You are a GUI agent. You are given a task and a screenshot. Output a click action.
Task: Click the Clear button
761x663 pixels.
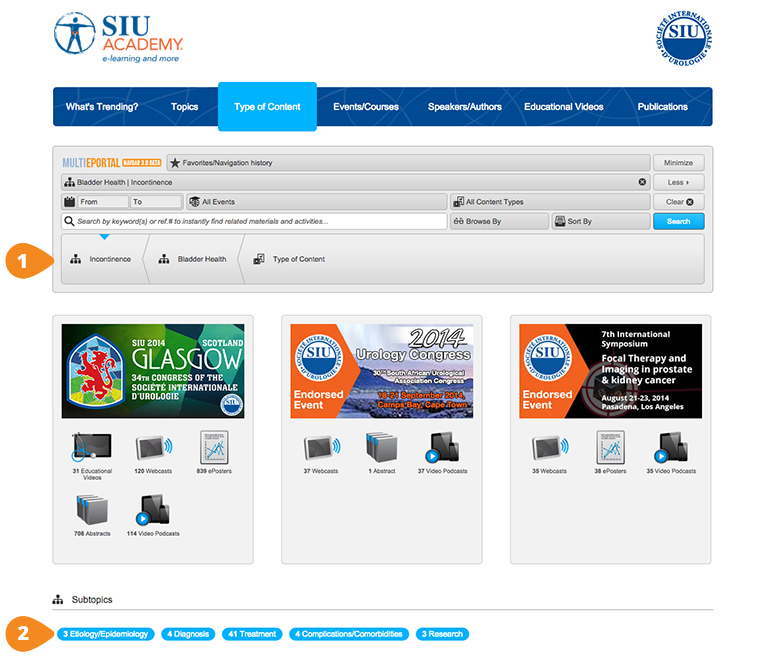(678, 201)
